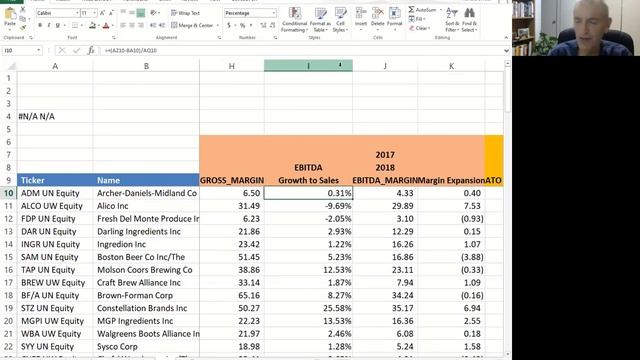Click Merge & Center
This screenshot has width=640, height=360.
[x=192, y=25]
